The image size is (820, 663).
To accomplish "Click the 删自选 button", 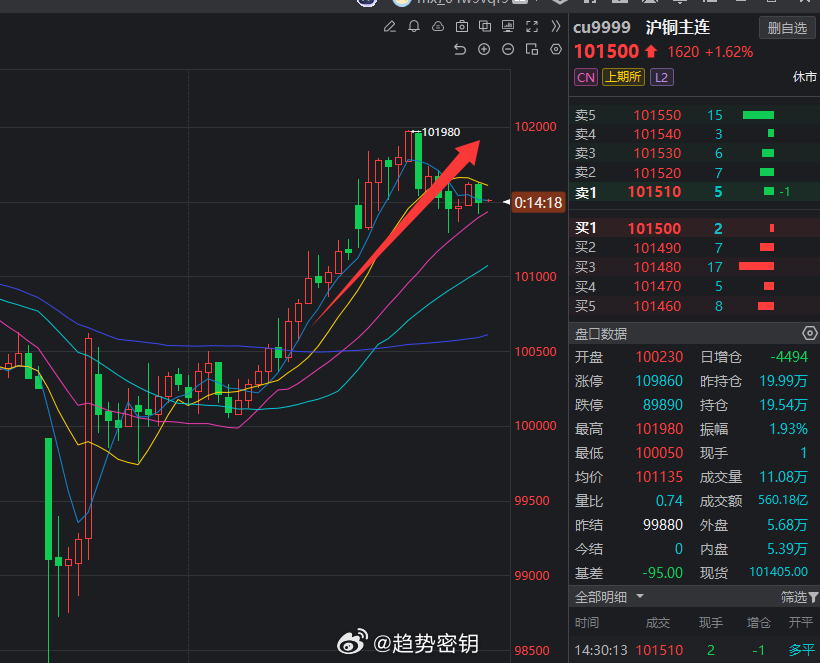I will (787, 28).
